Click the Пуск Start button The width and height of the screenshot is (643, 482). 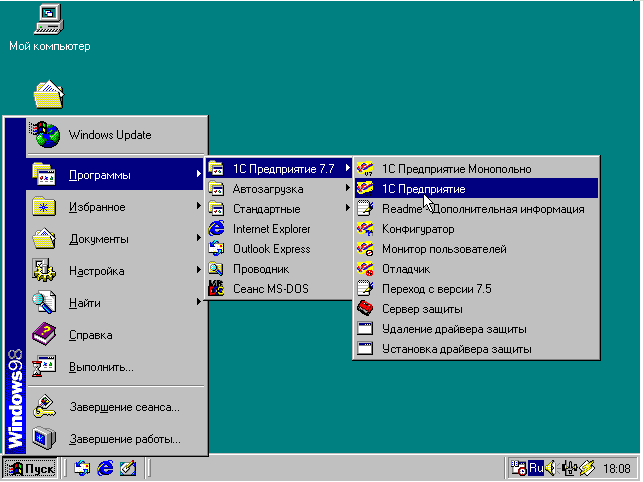(x=30, y=468)
